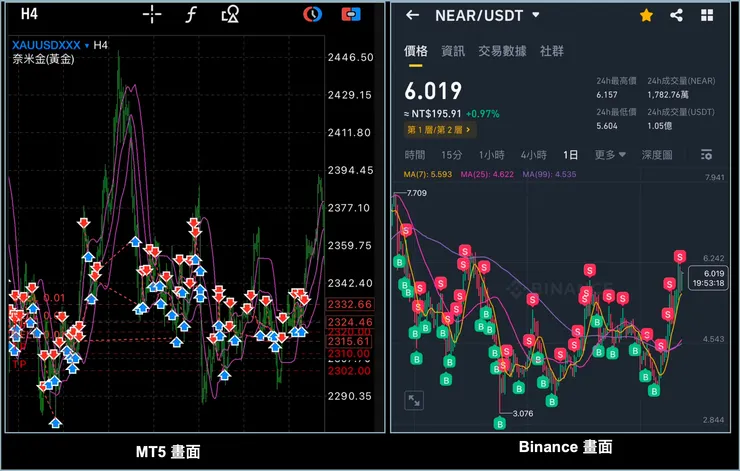The image size is (740, 471).
Task: Click the 2315.61 red price label
Action: click(x=349, y=342)
